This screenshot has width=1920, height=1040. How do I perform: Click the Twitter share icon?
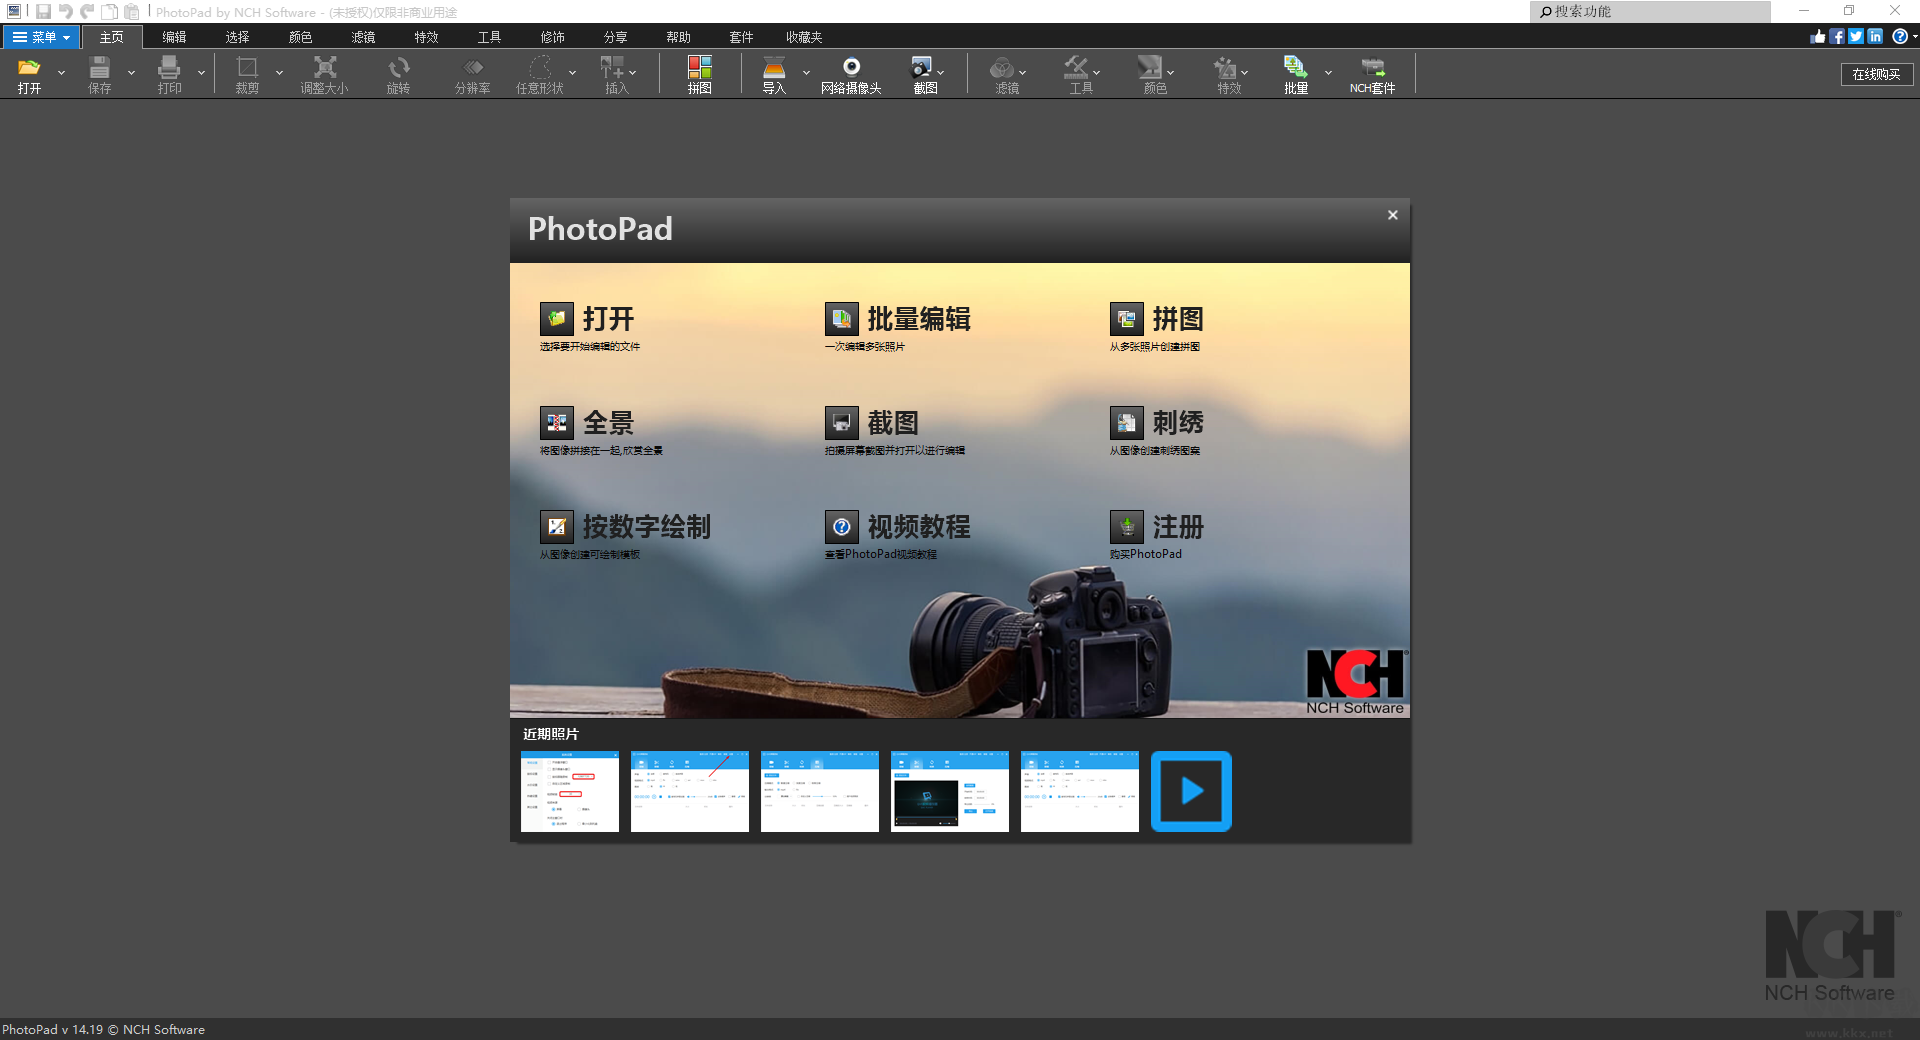1856,36
